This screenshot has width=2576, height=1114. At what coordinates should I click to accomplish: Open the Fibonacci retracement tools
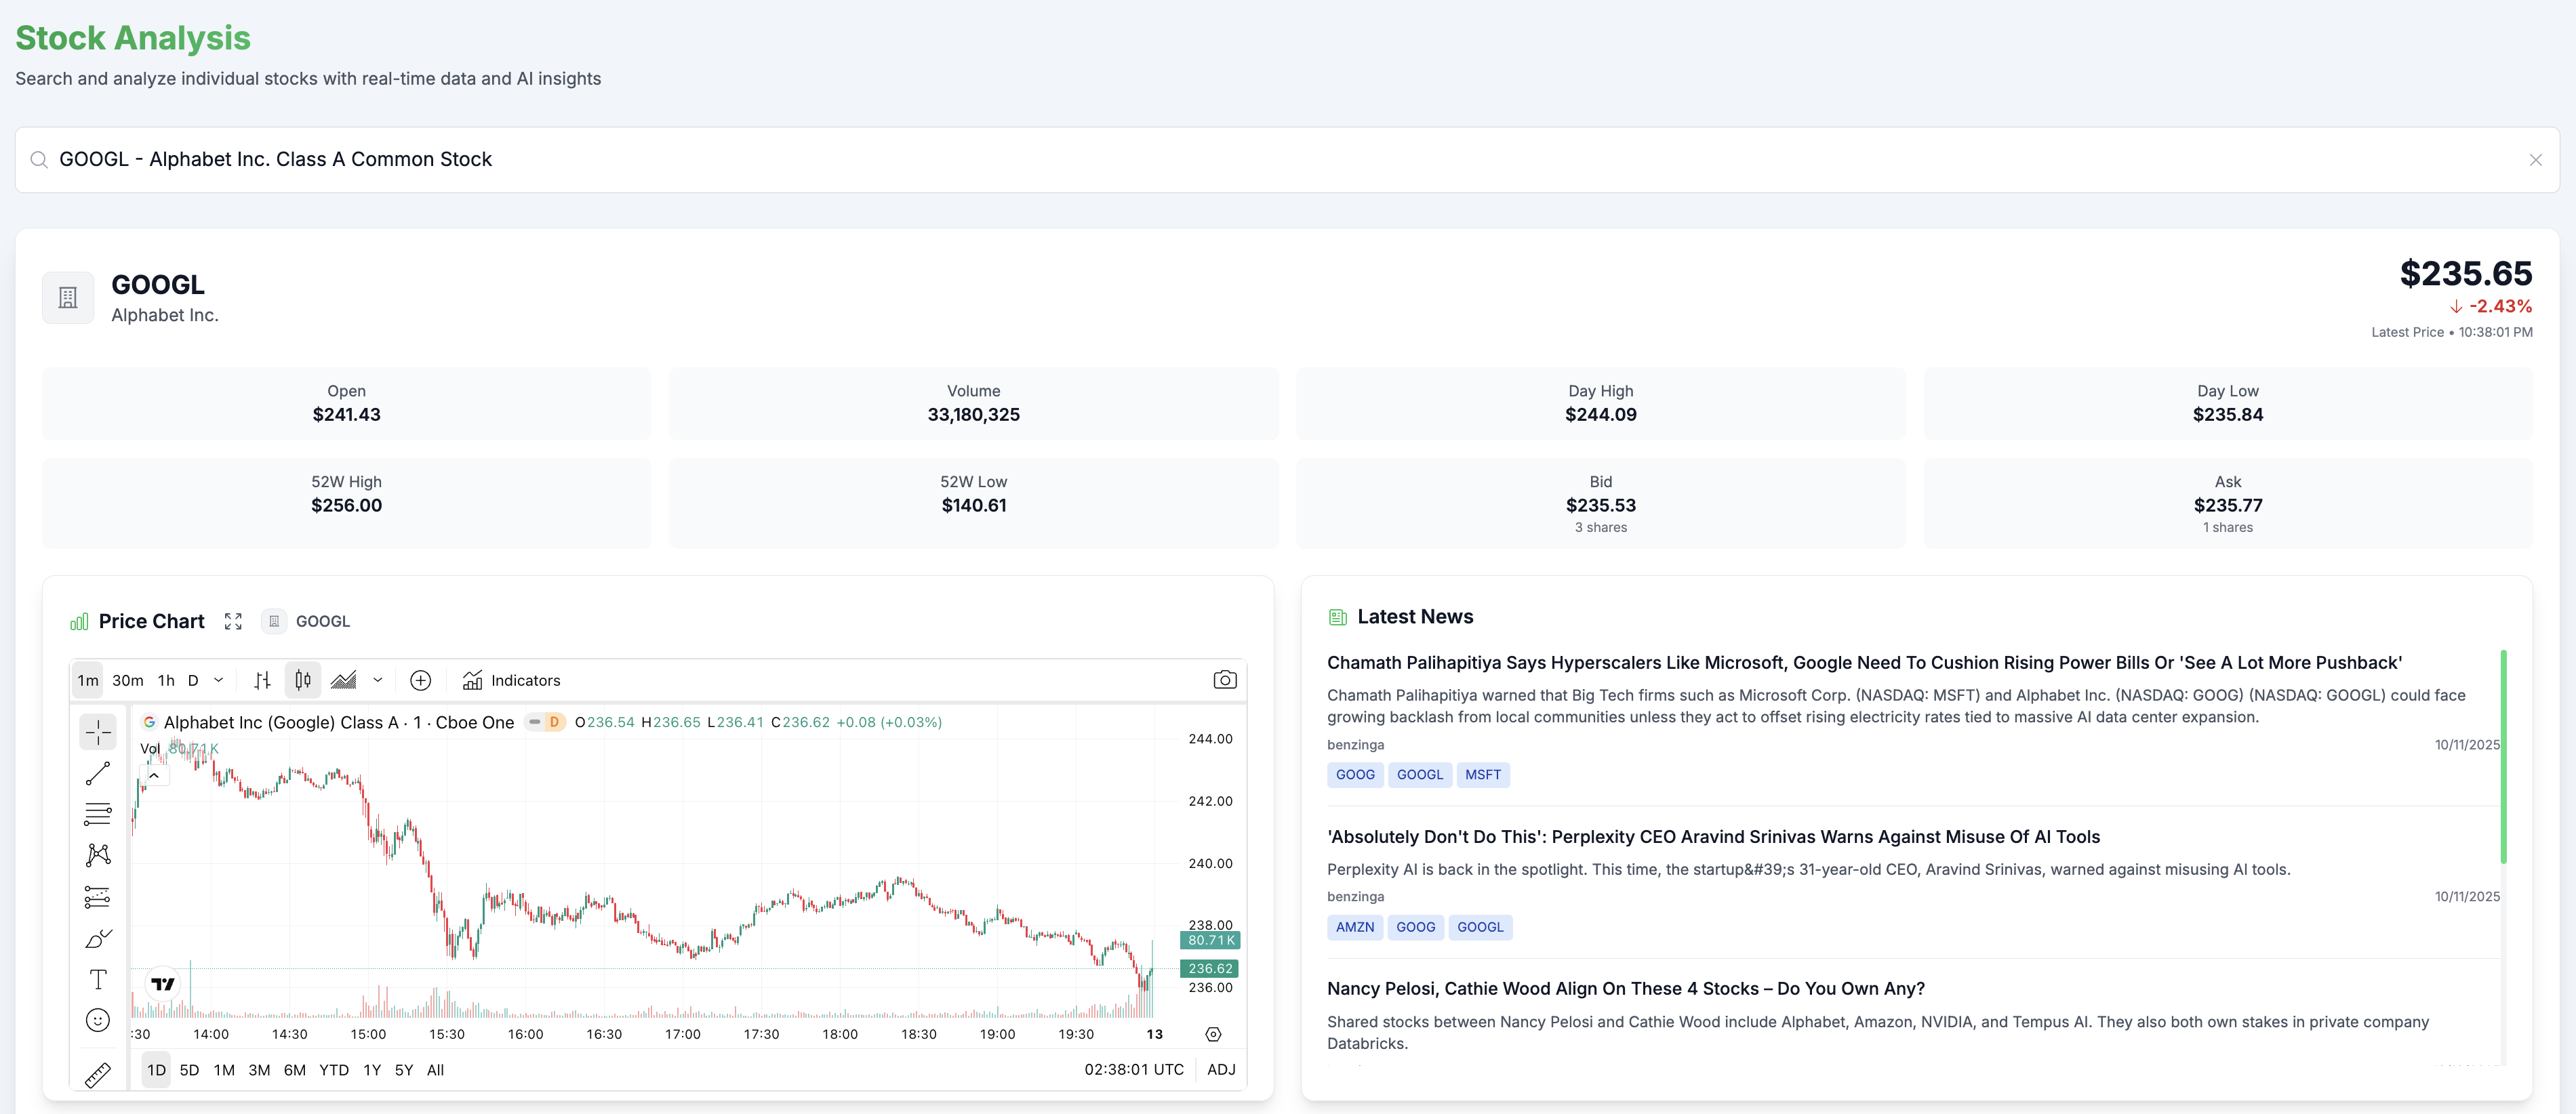tap(98, 814)
